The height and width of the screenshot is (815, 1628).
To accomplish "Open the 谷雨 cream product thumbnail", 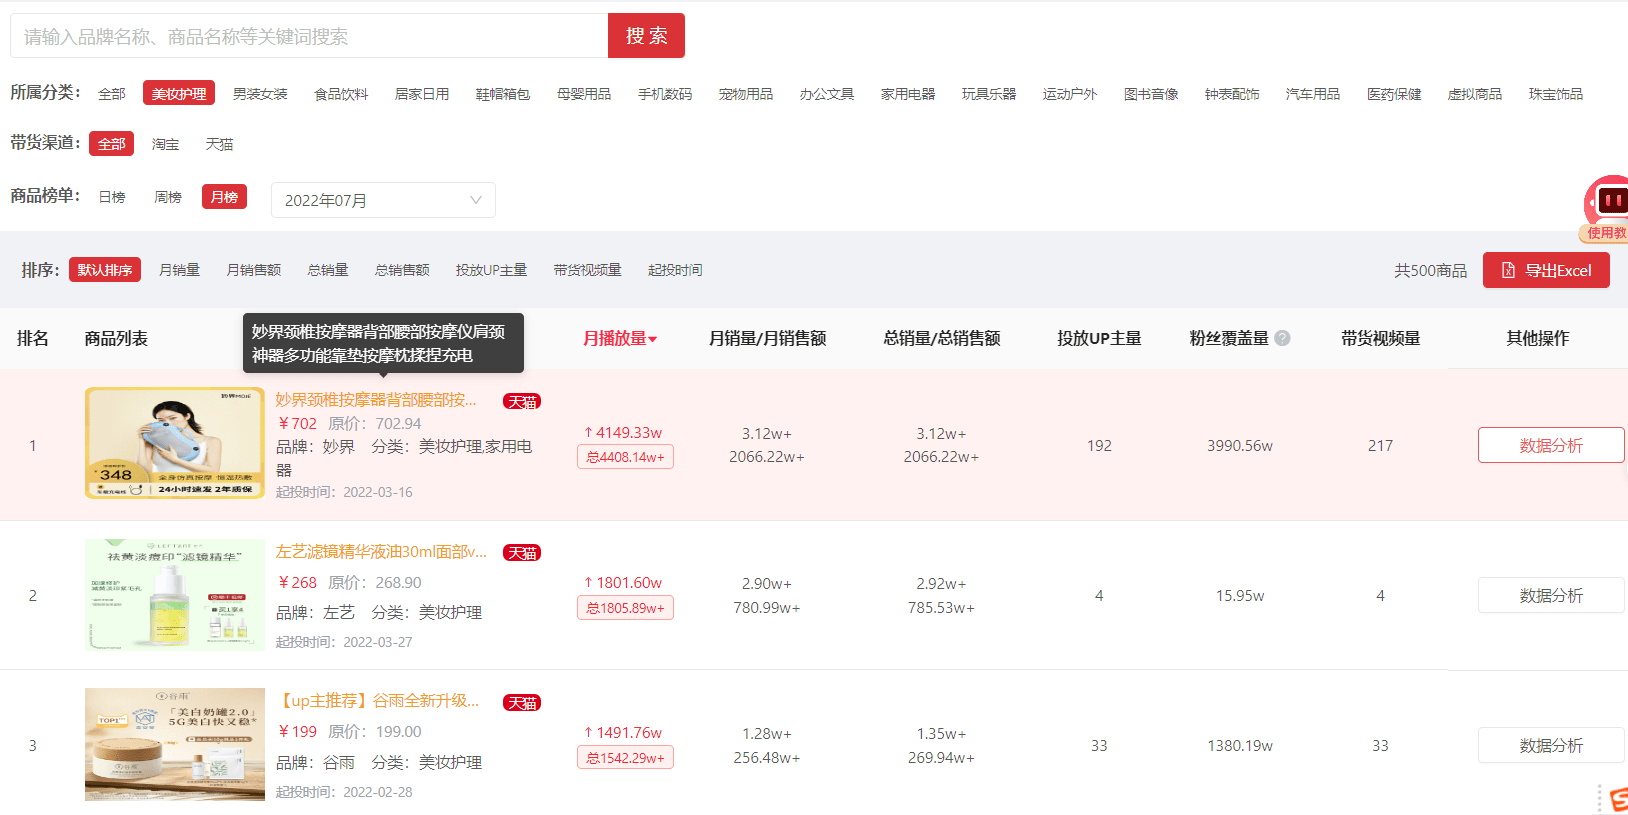I will 175,744.
